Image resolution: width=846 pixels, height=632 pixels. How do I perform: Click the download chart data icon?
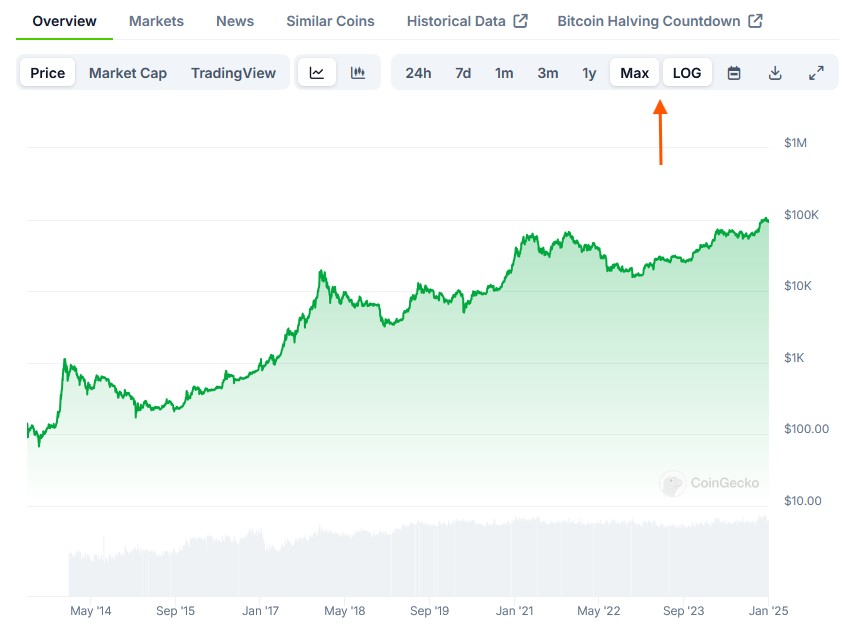[x=775, y=73]
